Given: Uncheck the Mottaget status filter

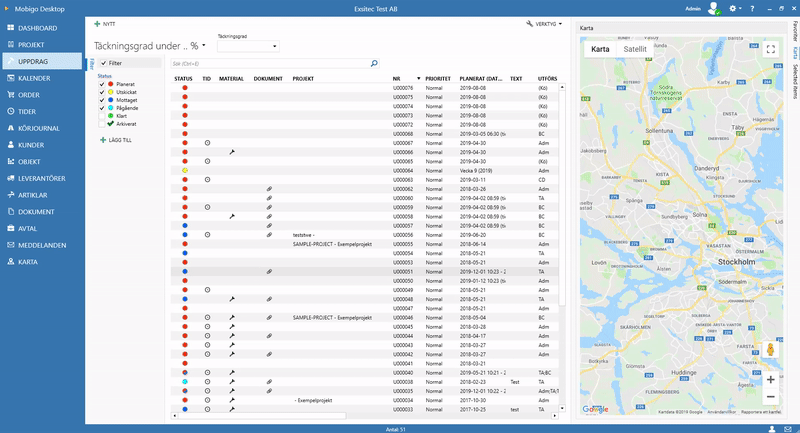Looking at the screenshot, I should [102, 100].
